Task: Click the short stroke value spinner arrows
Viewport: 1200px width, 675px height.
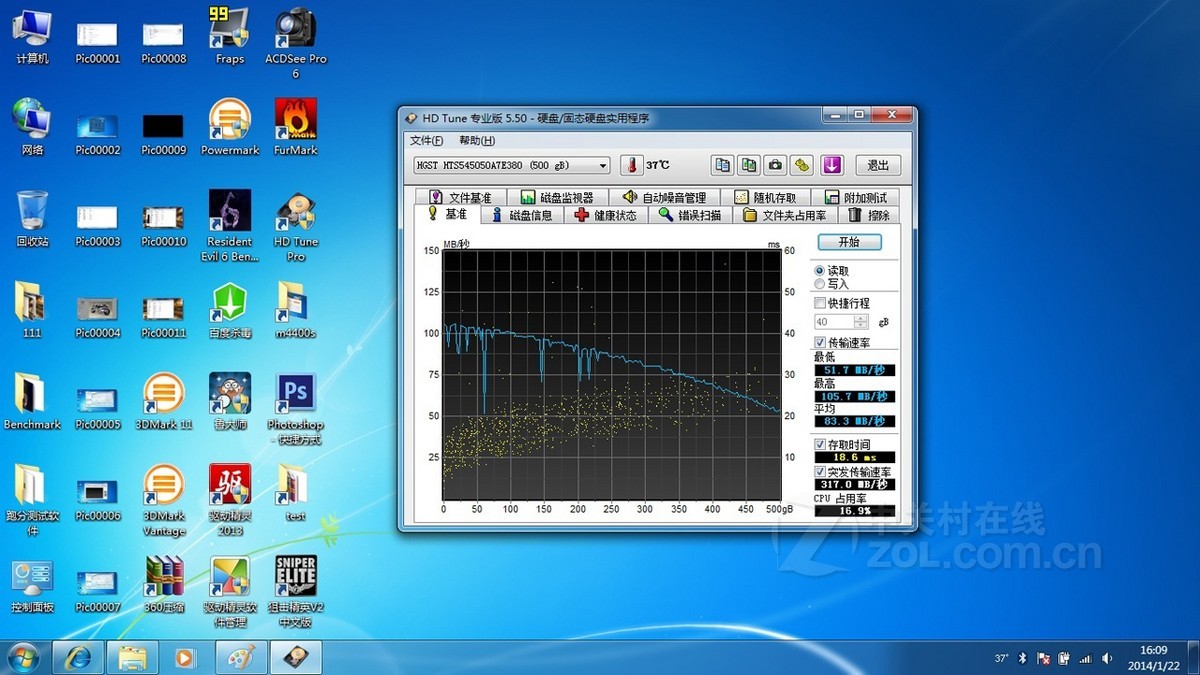Action: 861,322
